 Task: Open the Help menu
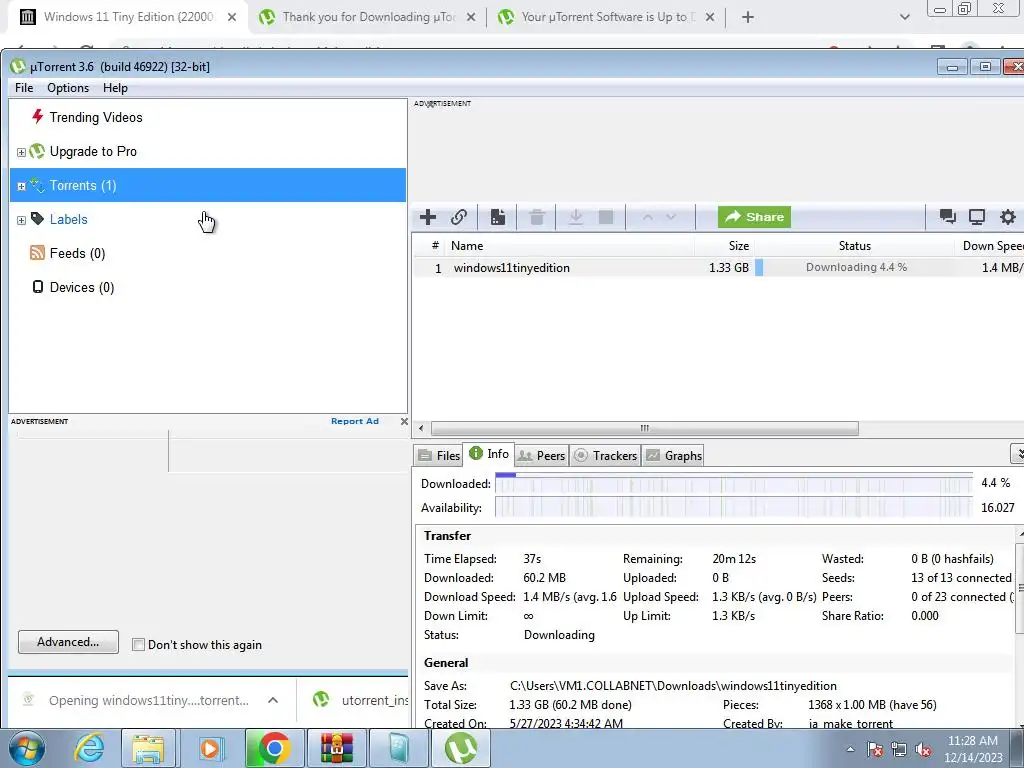tap(115, 88)
